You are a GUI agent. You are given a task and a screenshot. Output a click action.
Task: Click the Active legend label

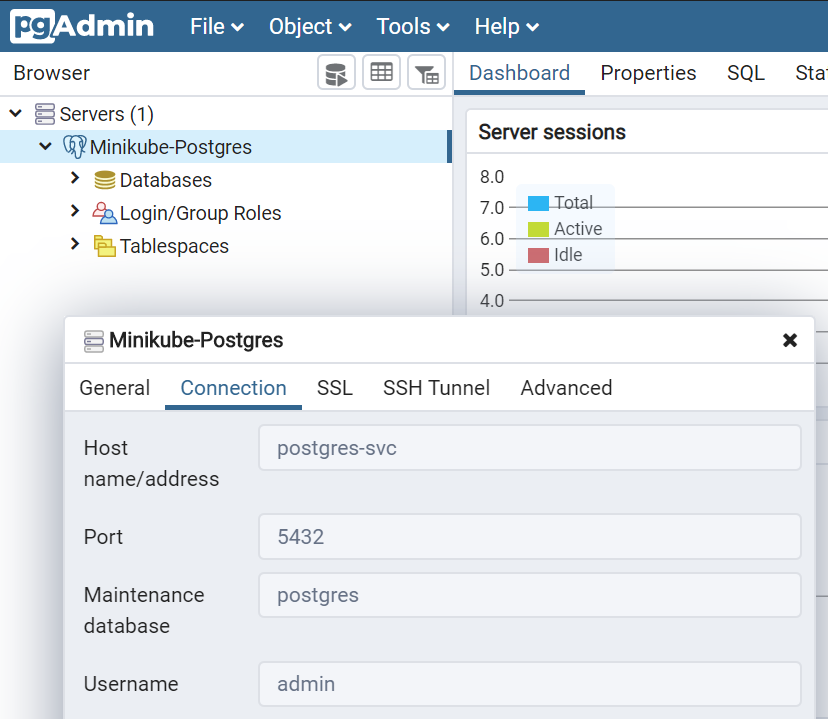pos(578,229)
